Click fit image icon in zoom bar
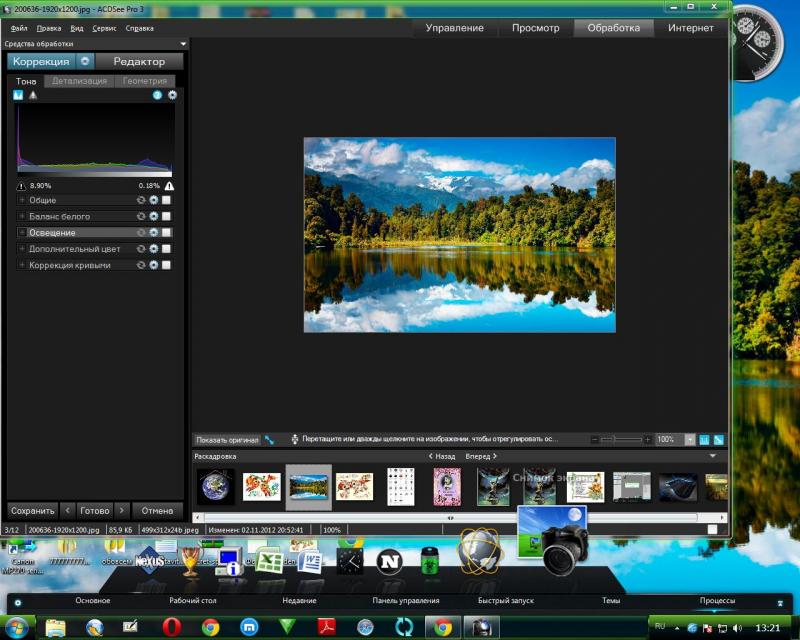This screenshot has width=800, height=640. [718, 439]
